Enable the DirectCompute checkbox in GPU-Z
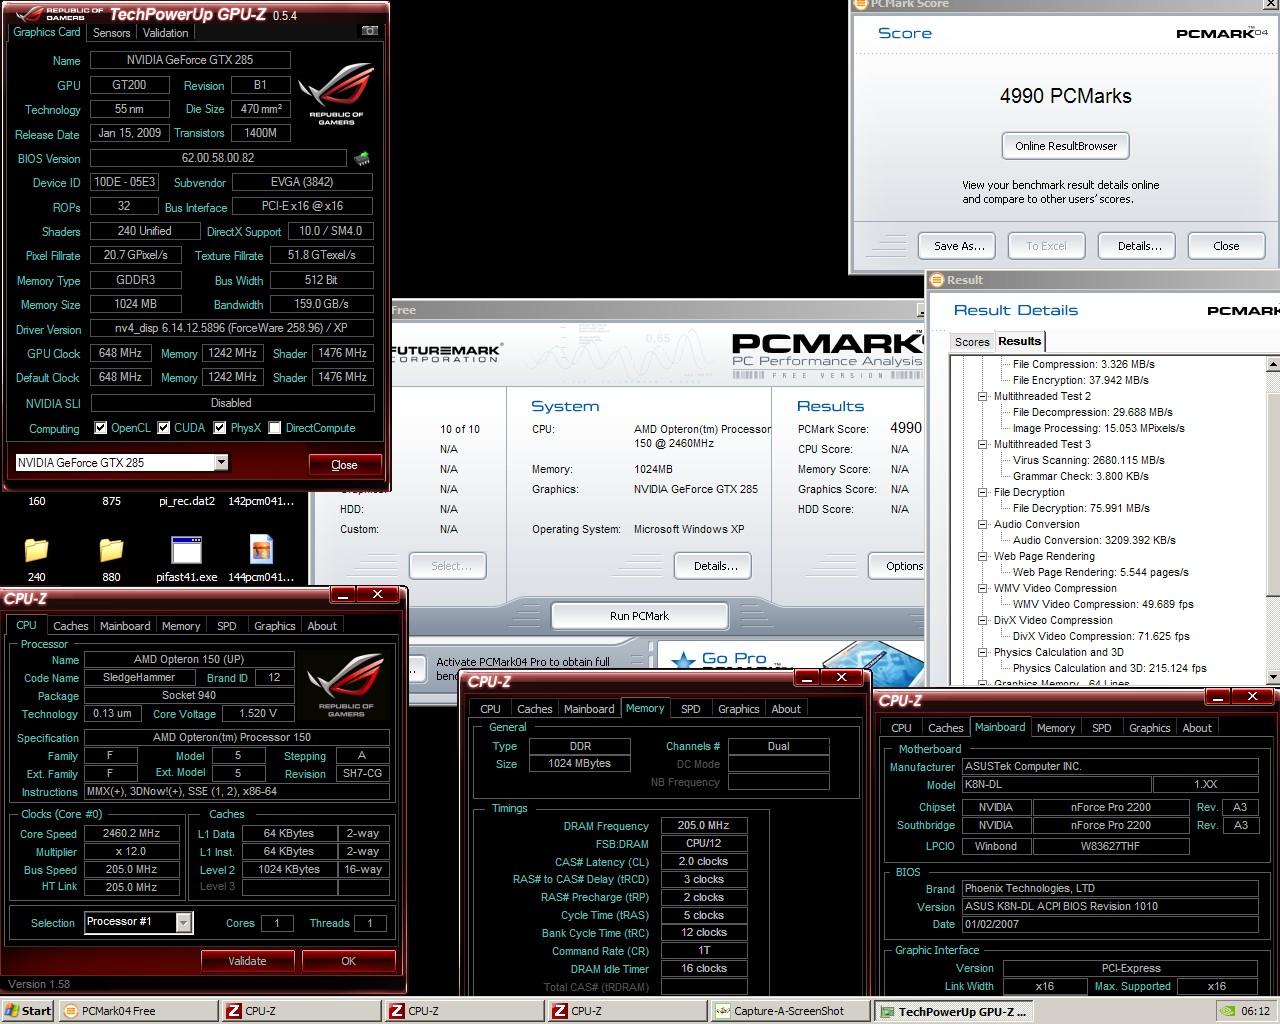 275,428
